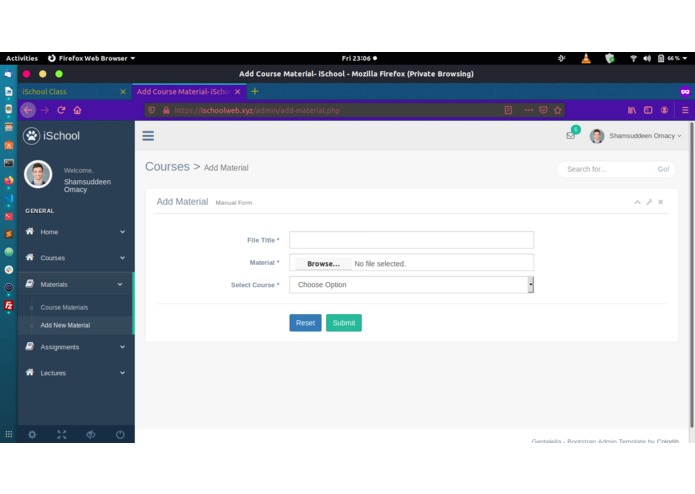Image resolution: width=695 pixels, height=494 pixels.
Task: Close the iSchool Class tab
Action: pos(123,92)
